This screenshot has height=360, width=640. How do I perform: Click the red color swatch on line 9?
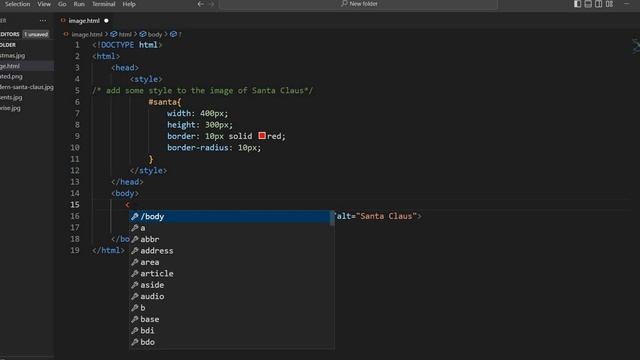pyautogui.click(x=262, y=136)
